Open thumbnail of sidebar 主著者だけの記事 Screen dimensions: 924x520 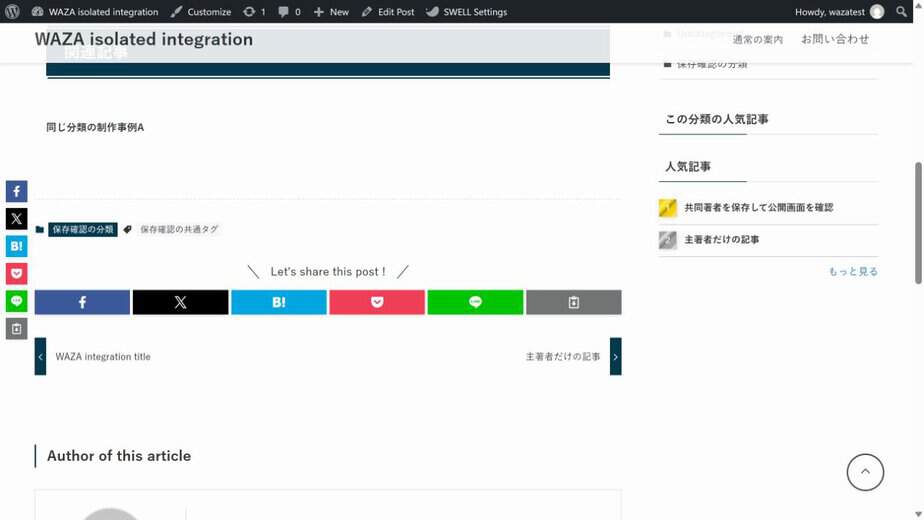(x=668, y=239)
